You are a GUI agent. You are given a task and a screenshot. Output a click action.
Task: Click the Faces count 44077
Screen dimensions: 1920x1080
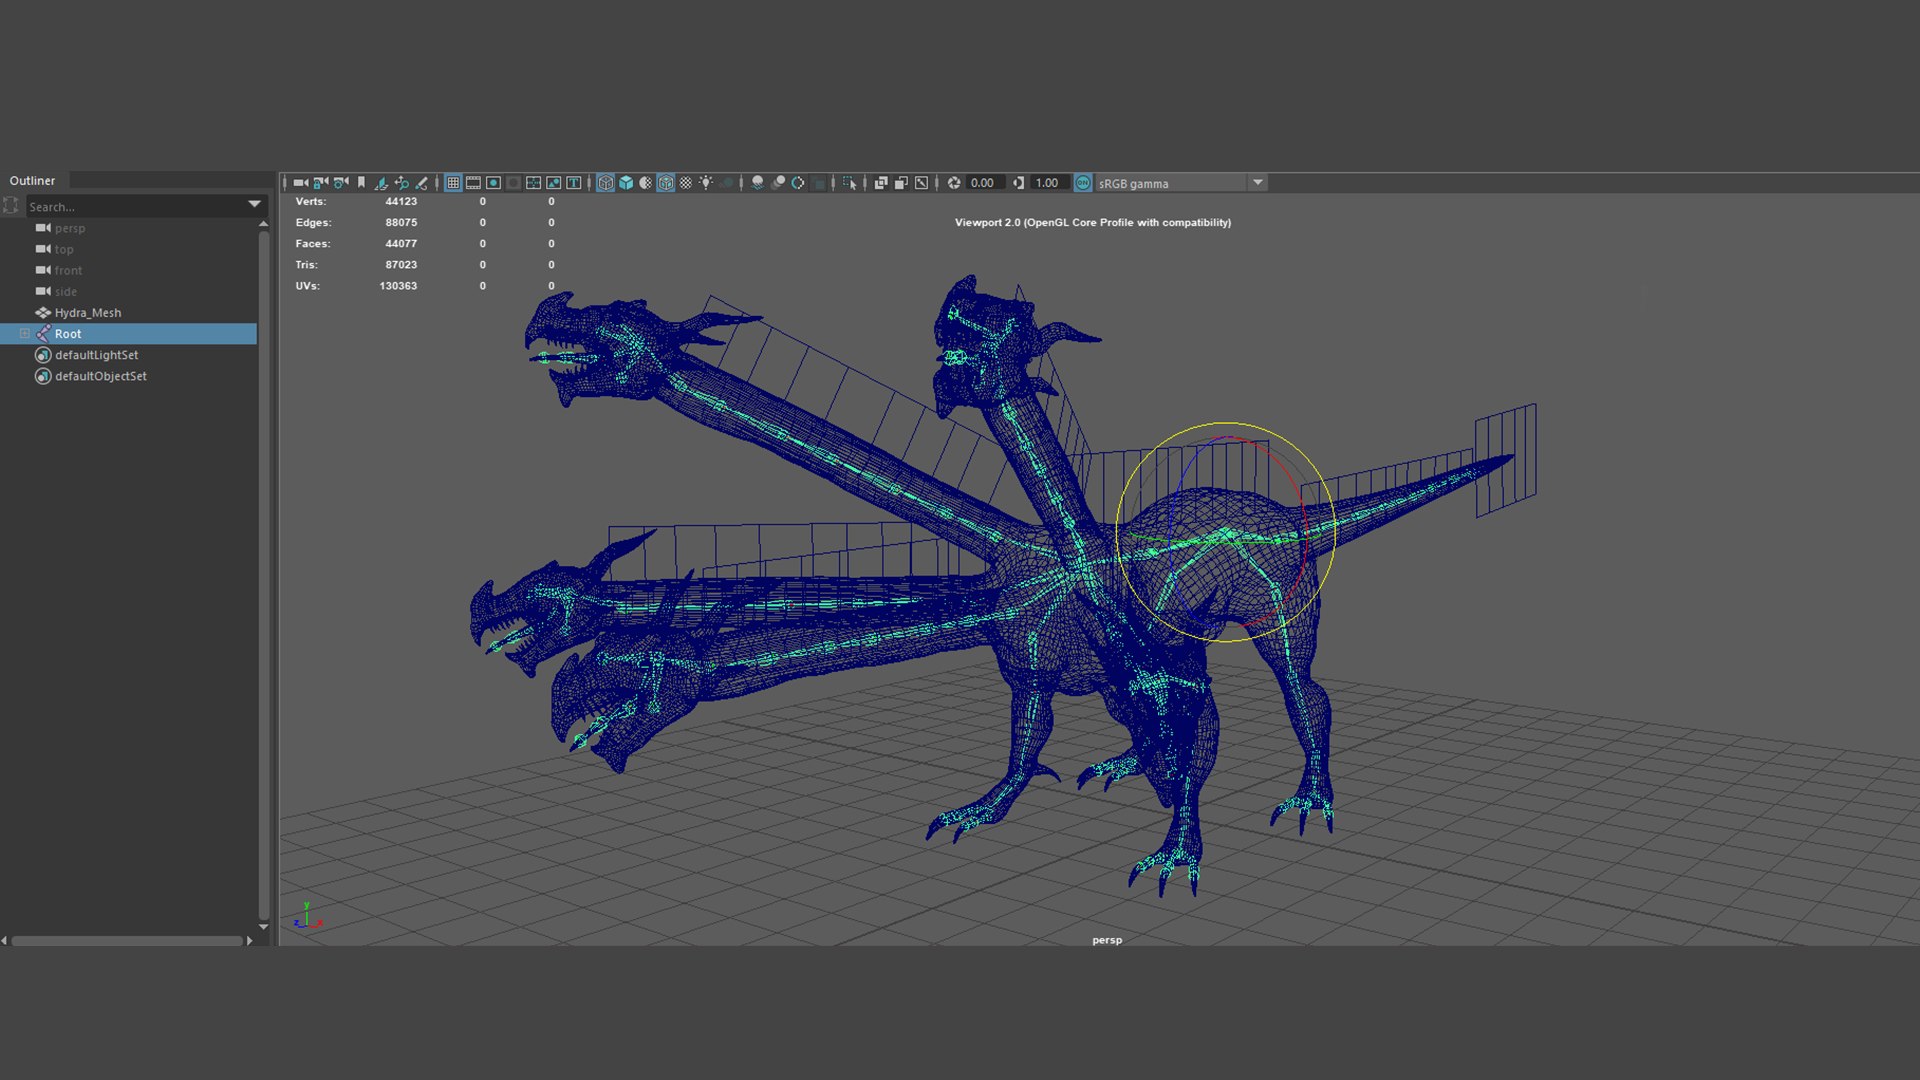401,243
